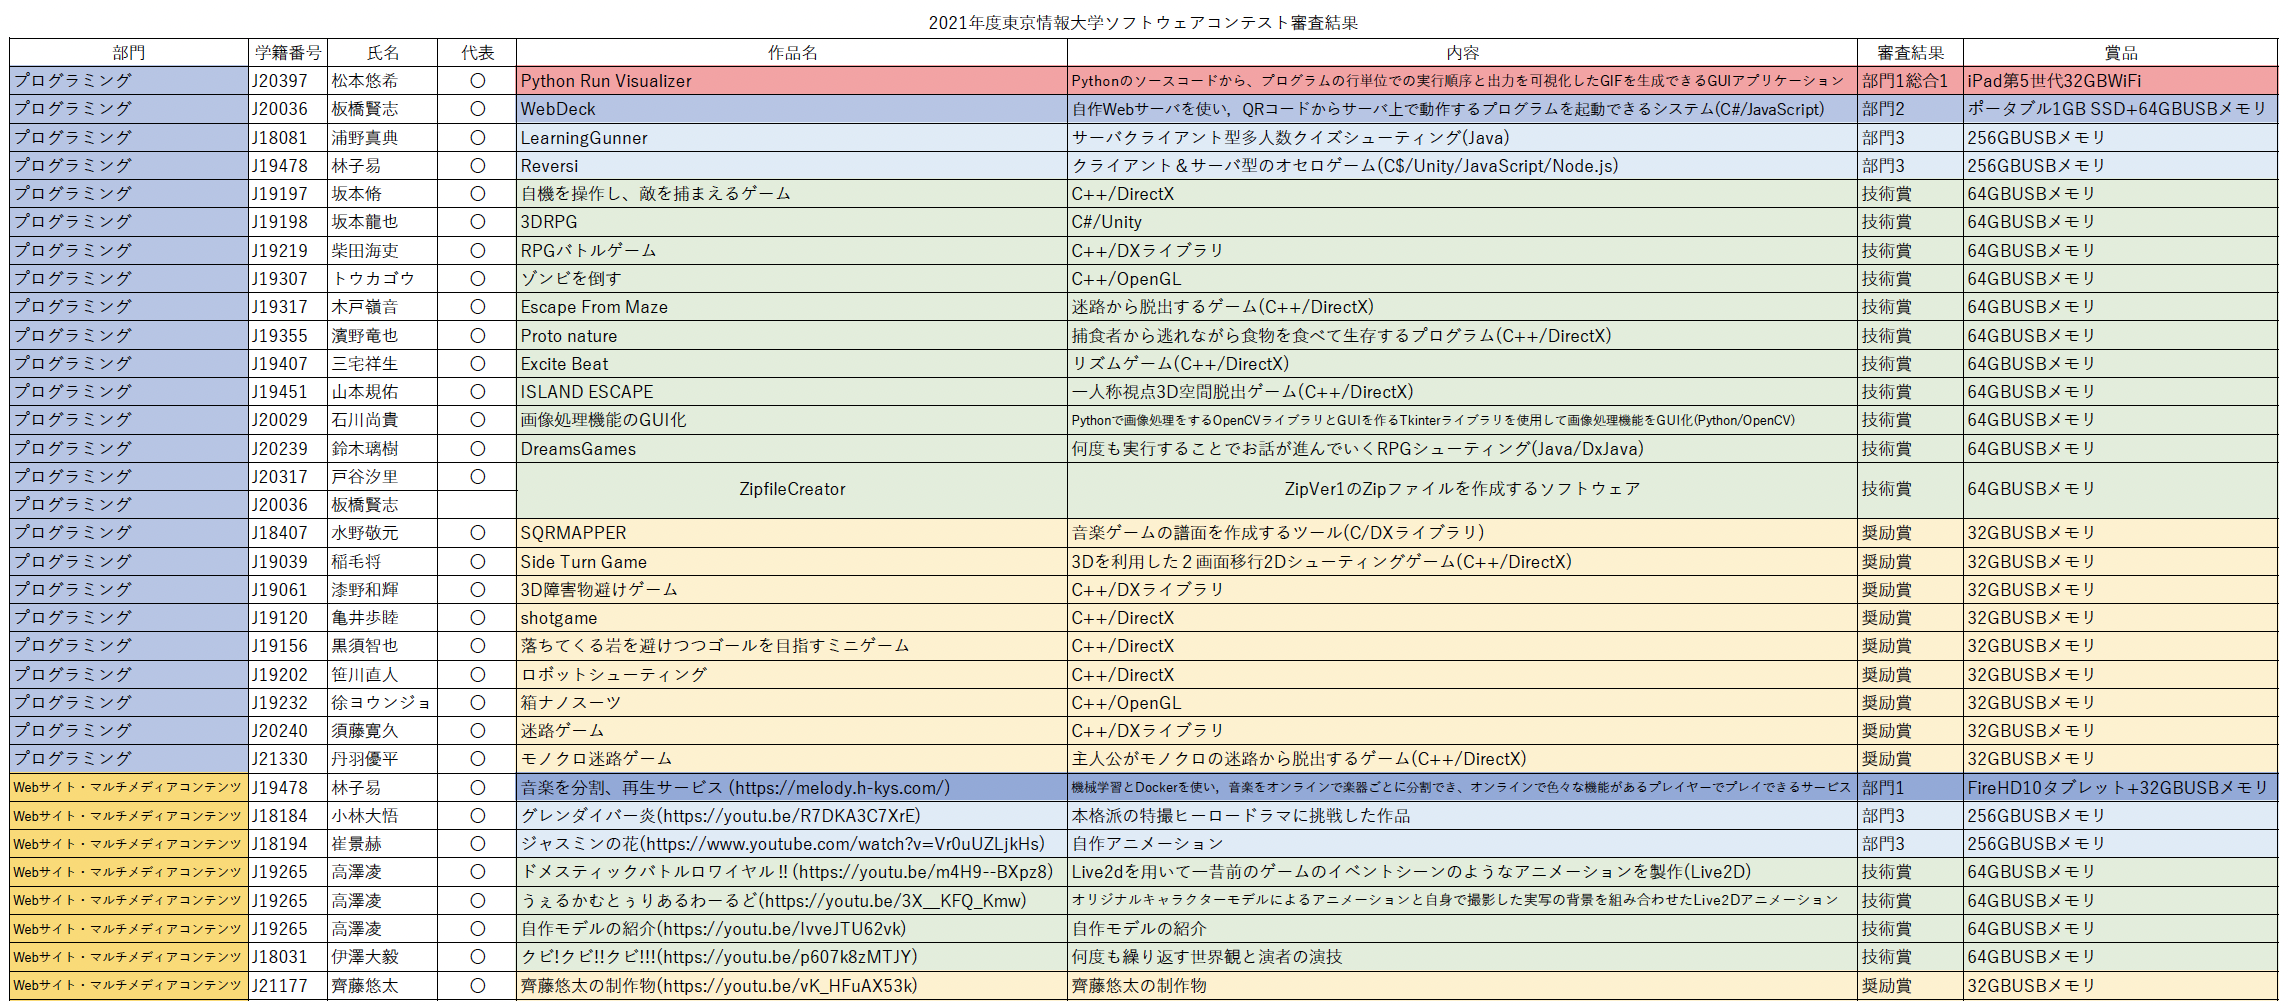Click the title 2021年度東京情報大学ソフトウェアコンテスト審査結果
Viewport: 2288px width, 1008px height.
1143,22
